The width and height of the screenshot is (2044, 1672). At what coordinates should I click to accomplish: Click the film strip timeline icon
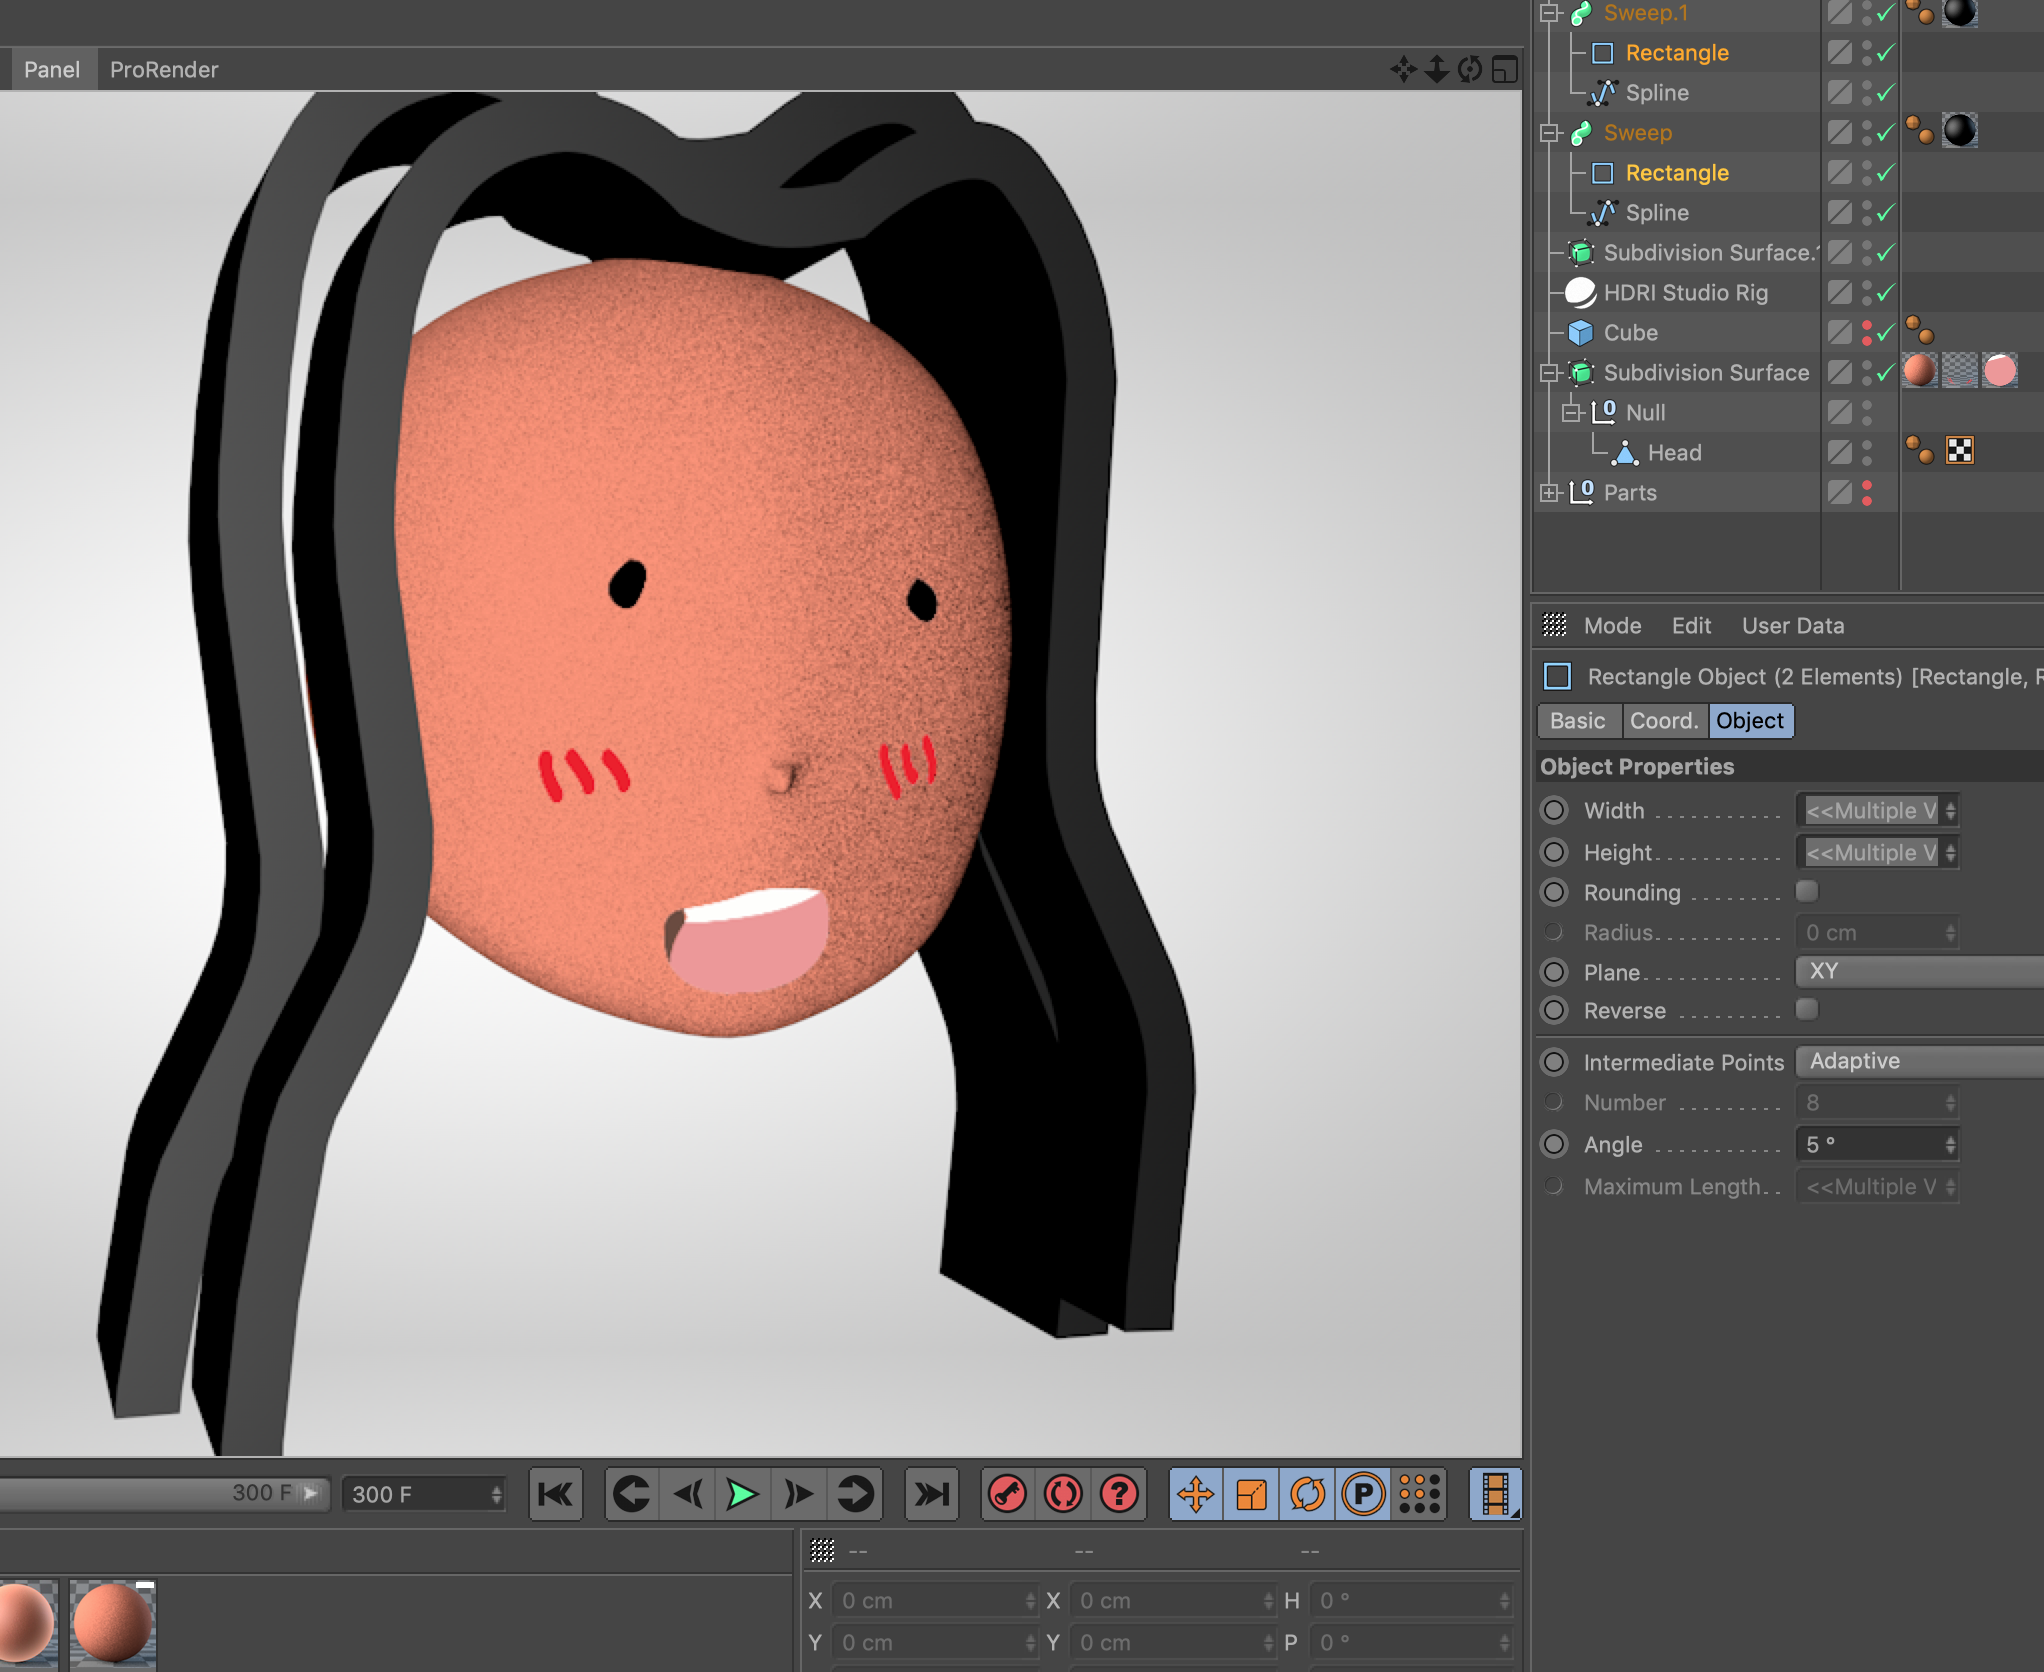tap(1495, 1494)
